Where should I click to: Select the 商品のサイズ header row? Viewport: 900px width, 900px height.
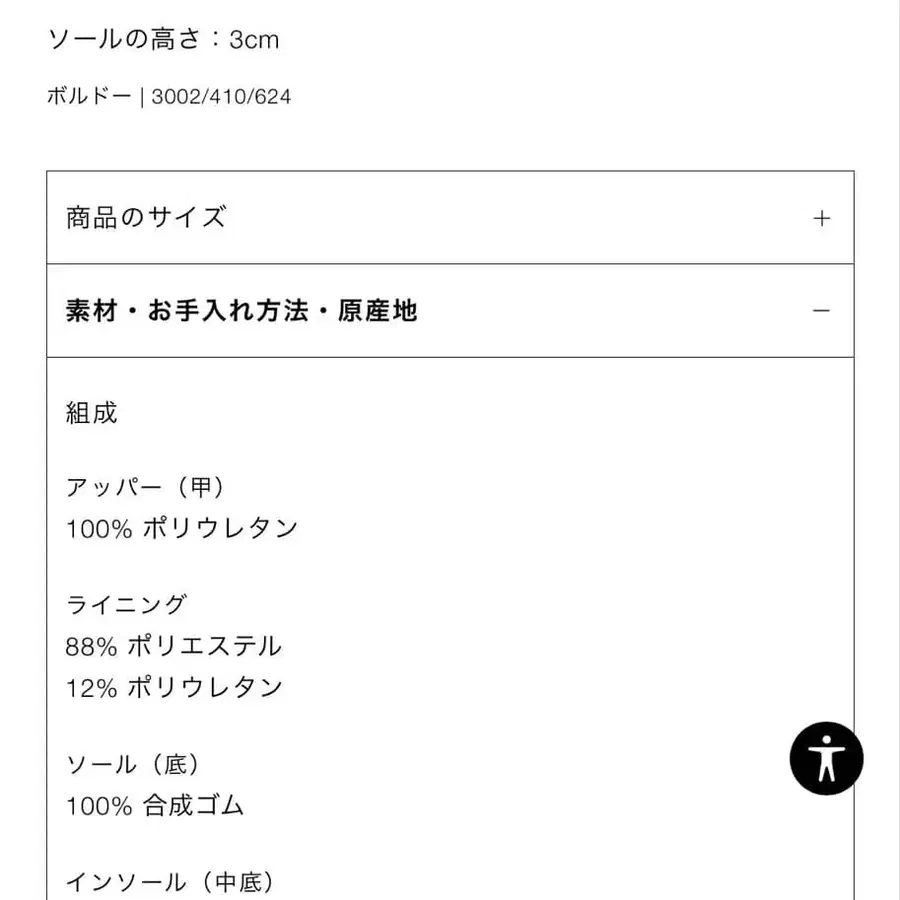145,217
